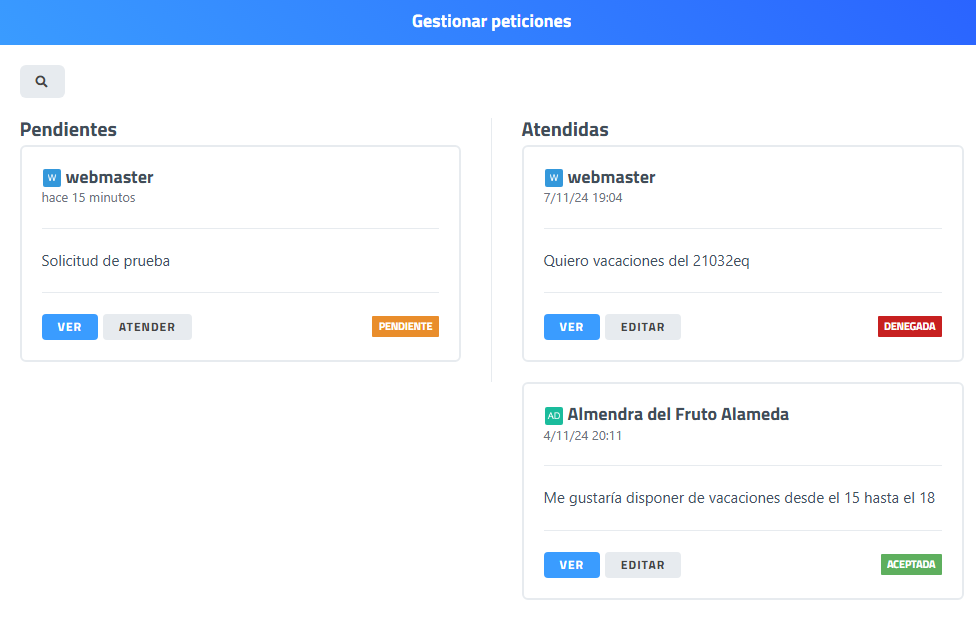976x635 pixels.
Task: Click the green ACEPTADA status badge
Action: tap(911, 564)
